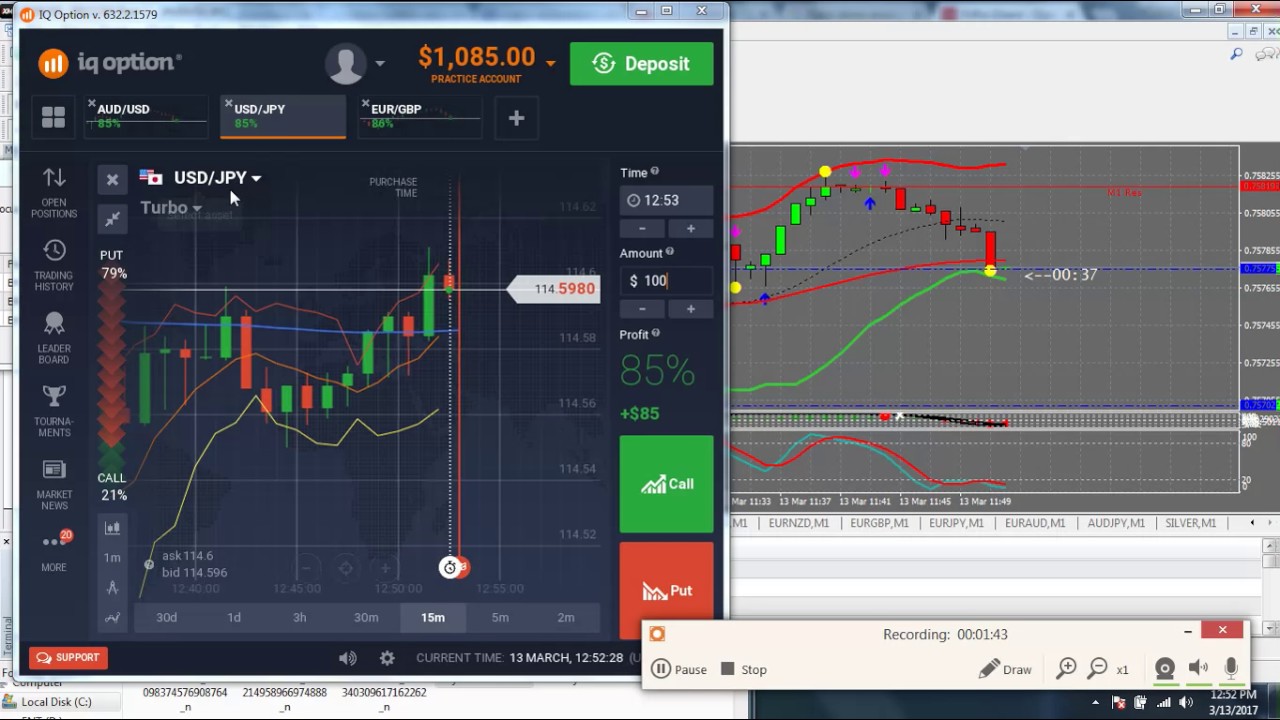This screenshot has height=720, width=1280.
Task: Expand the practice account balance dropdown
Action: pos(550,62)
